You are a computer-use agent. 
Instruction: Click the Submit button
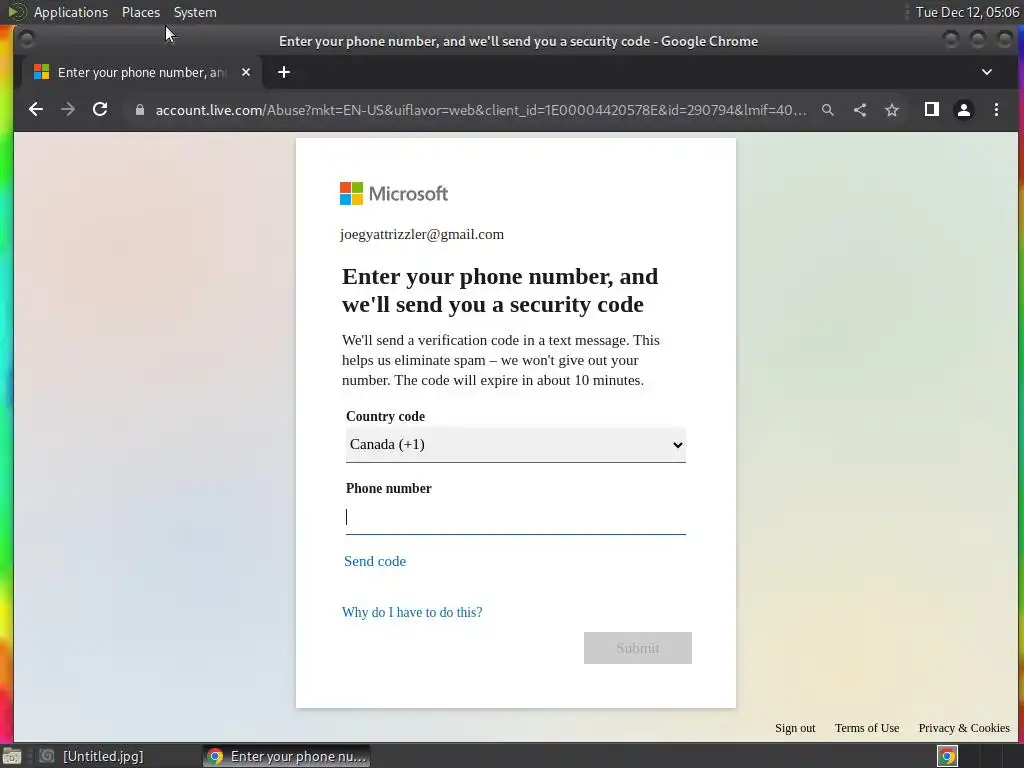tap(638, 648)
